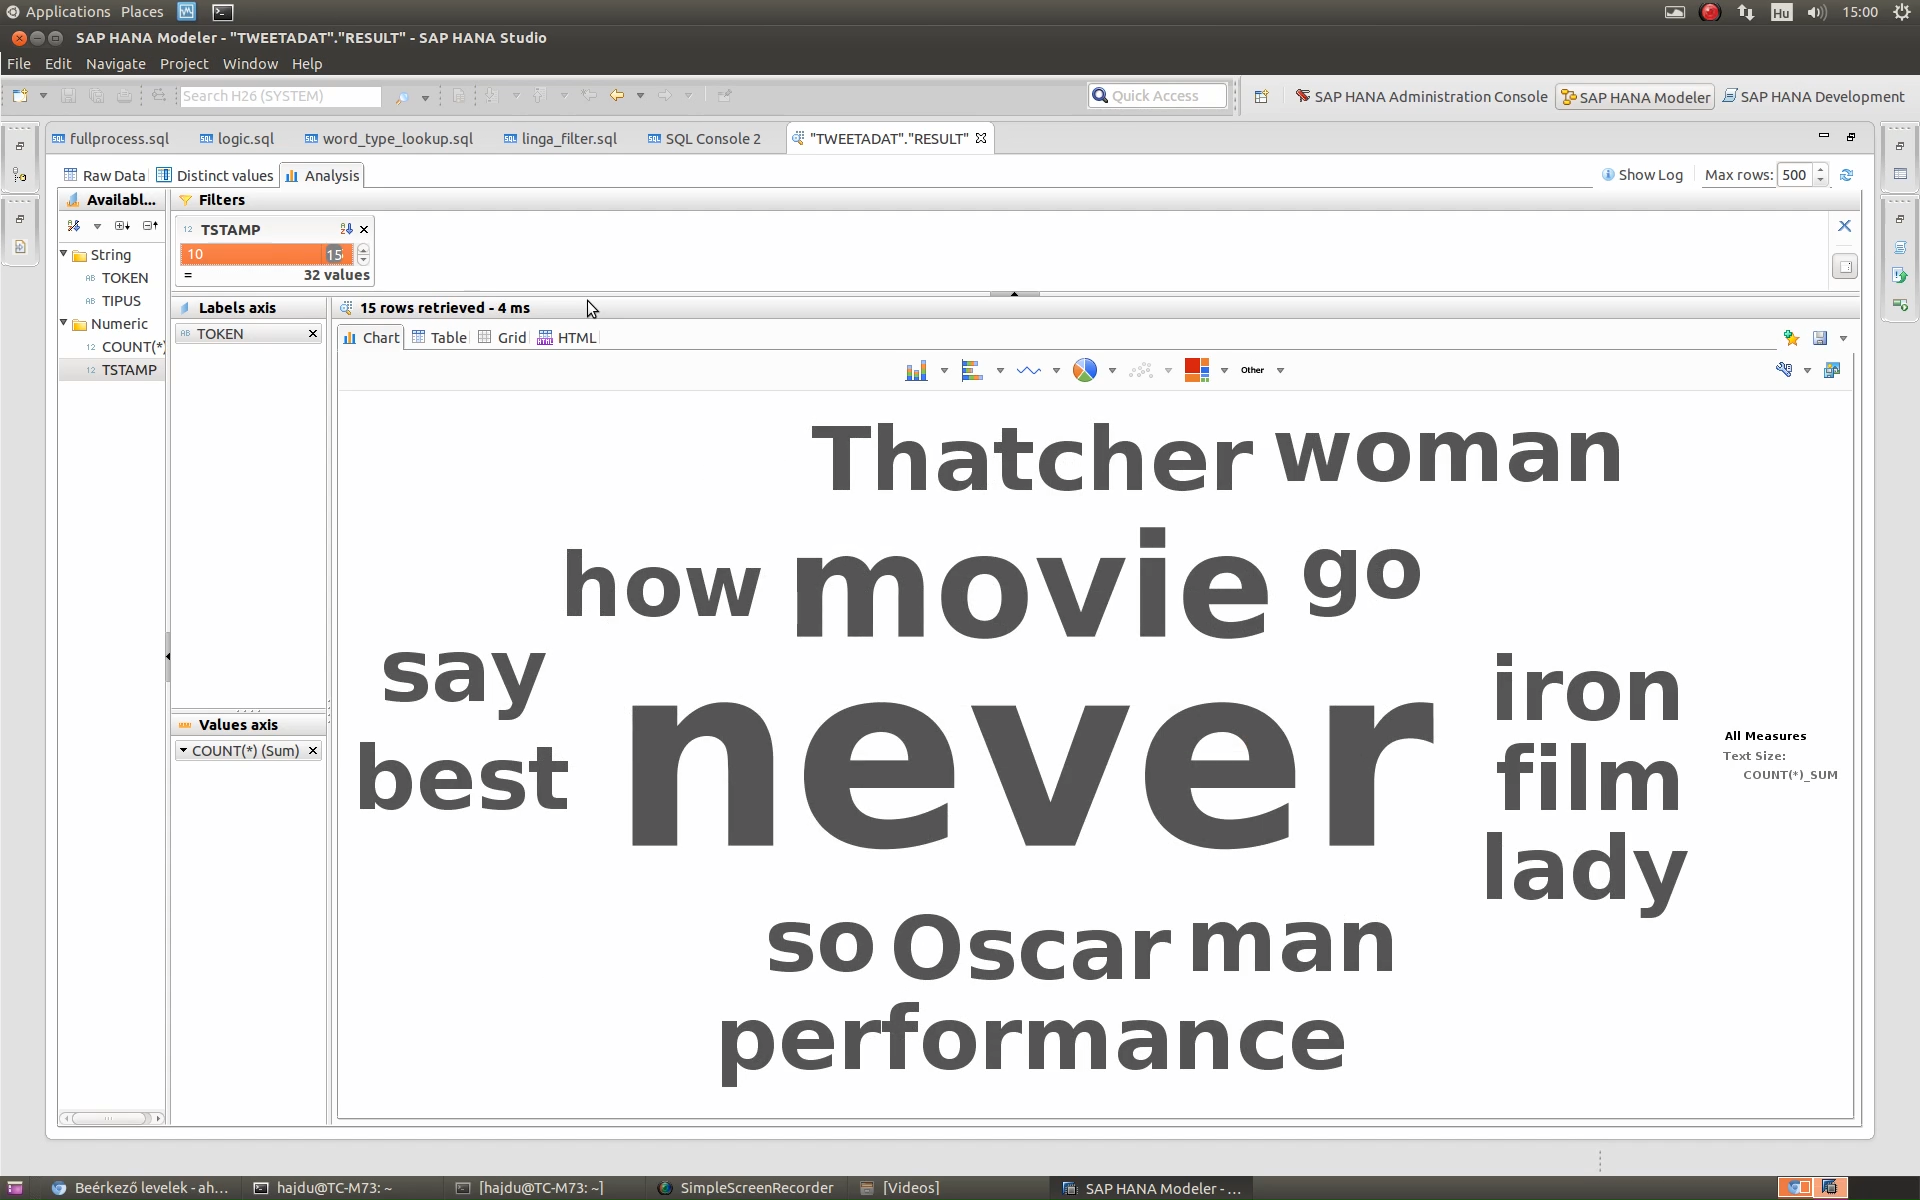The width and height of the screenshot is (1920, 1200).
Task: Open the linga_filter.sql tab
Action: point(560,139)
